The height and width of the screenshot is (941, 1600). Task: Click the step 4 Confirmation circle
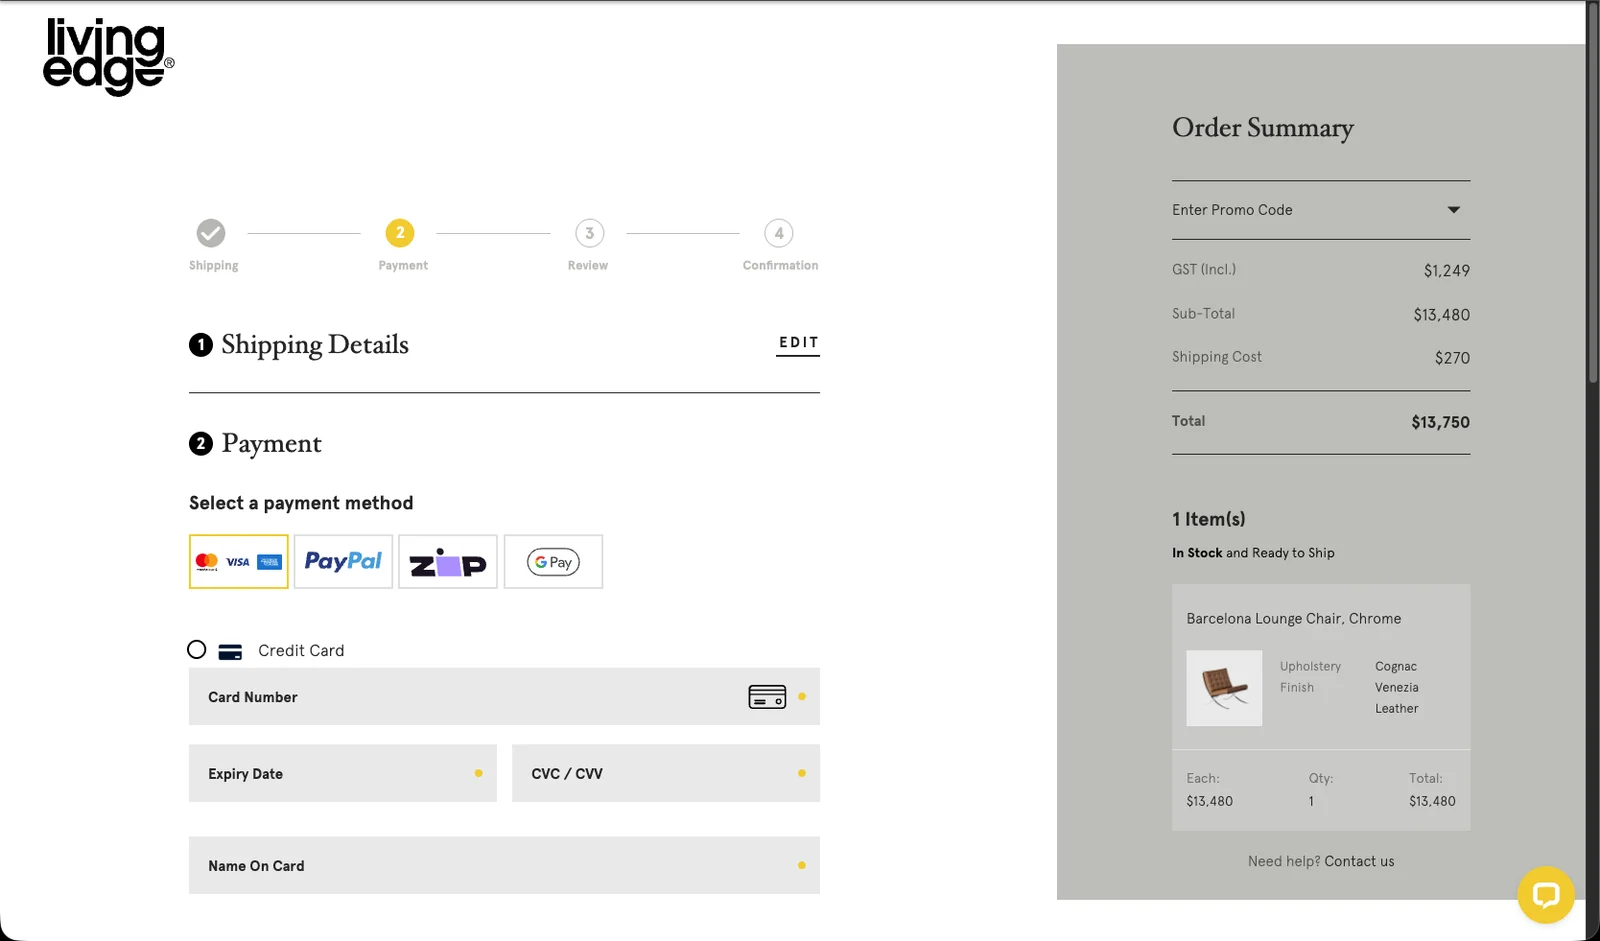coord(779,233)
